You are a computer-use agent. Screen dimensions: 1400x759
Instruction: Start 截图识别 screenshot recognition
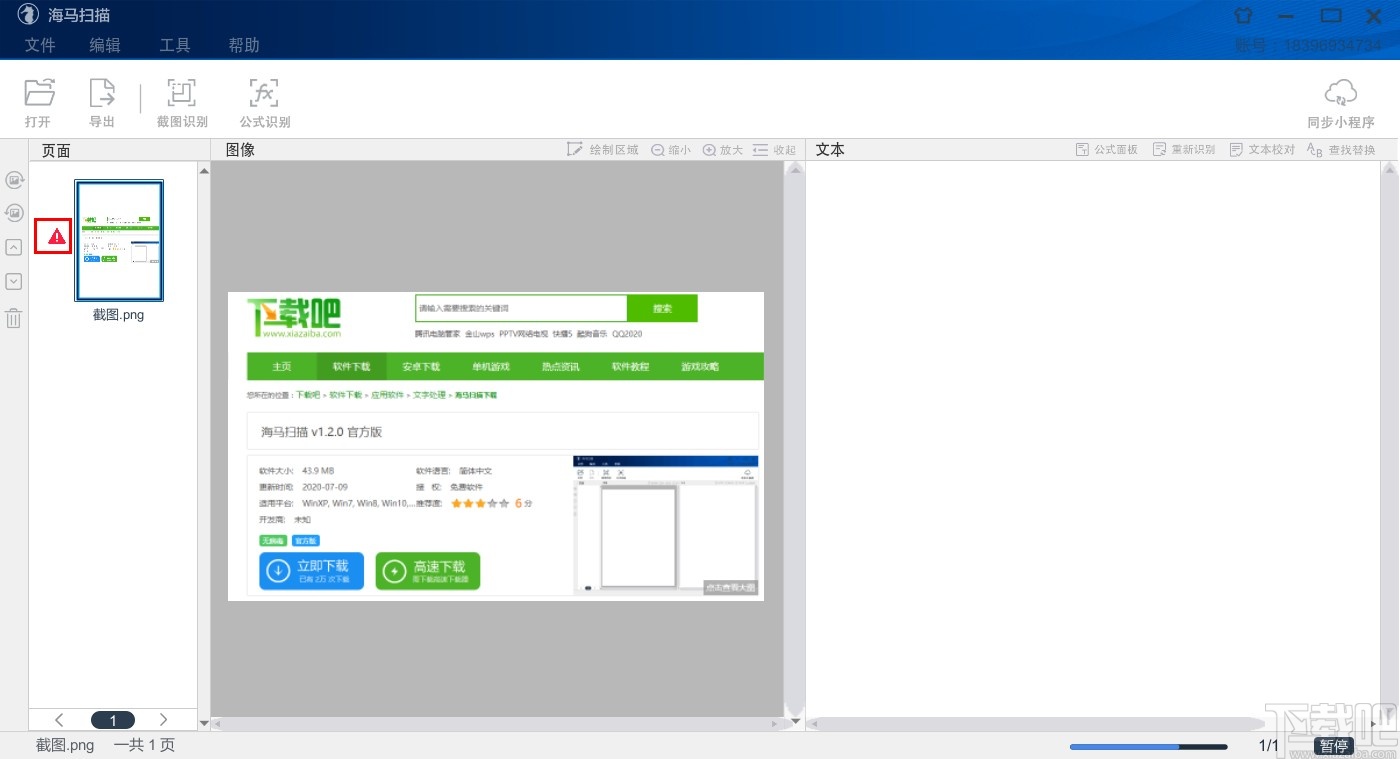click(x=181, y=93)
